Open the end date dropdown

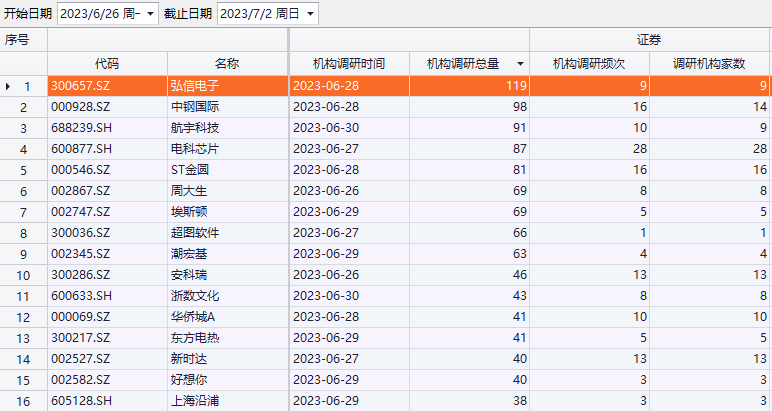pyautogui.click(x=310, y=14)
